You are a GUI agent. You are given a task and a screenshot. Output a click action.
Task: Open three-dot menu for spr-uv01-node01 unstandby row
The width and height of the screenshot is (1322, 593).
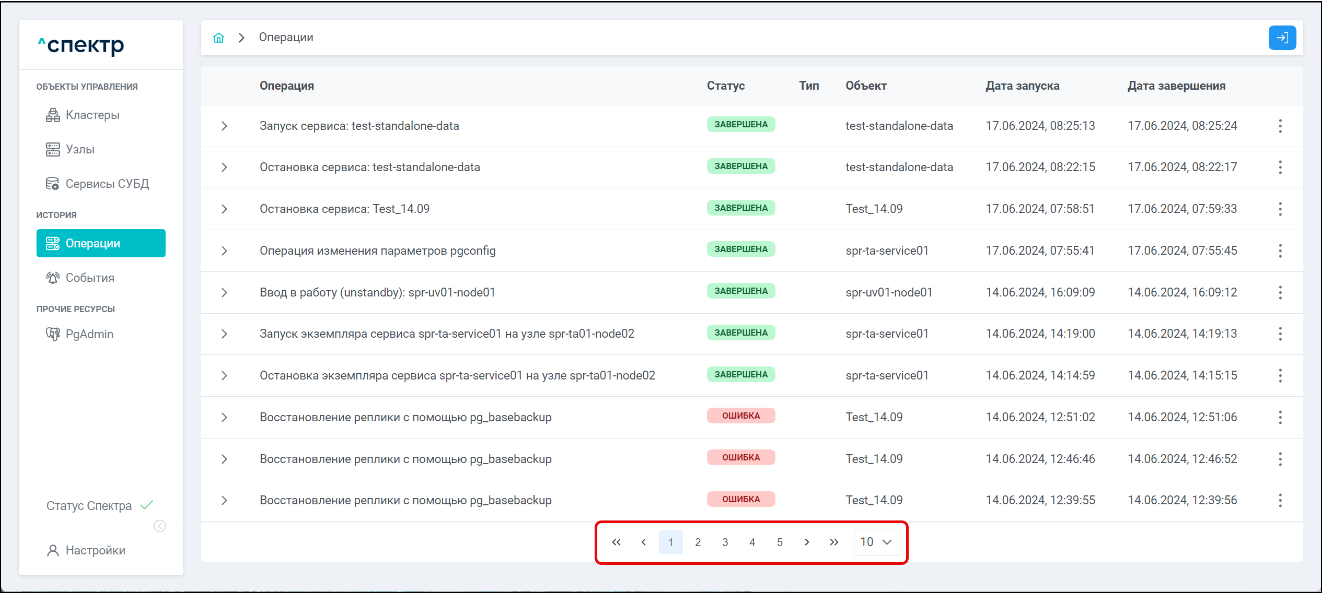click(1280, 293)
